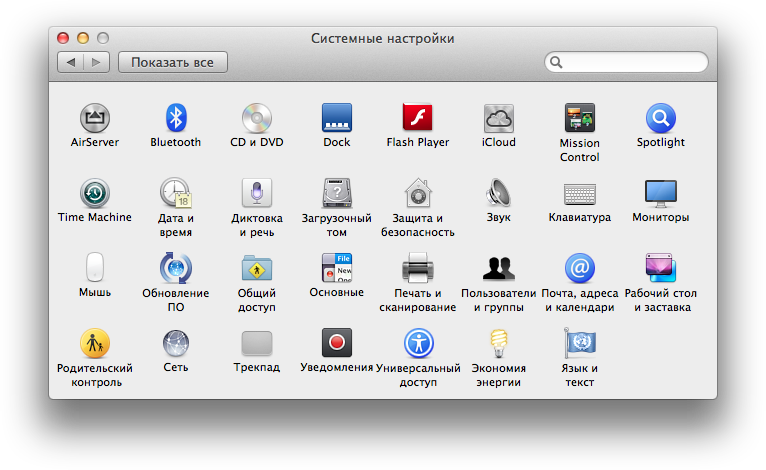
Task: Open Трекпад trackpad settings
Action: (x=256, y=343)
